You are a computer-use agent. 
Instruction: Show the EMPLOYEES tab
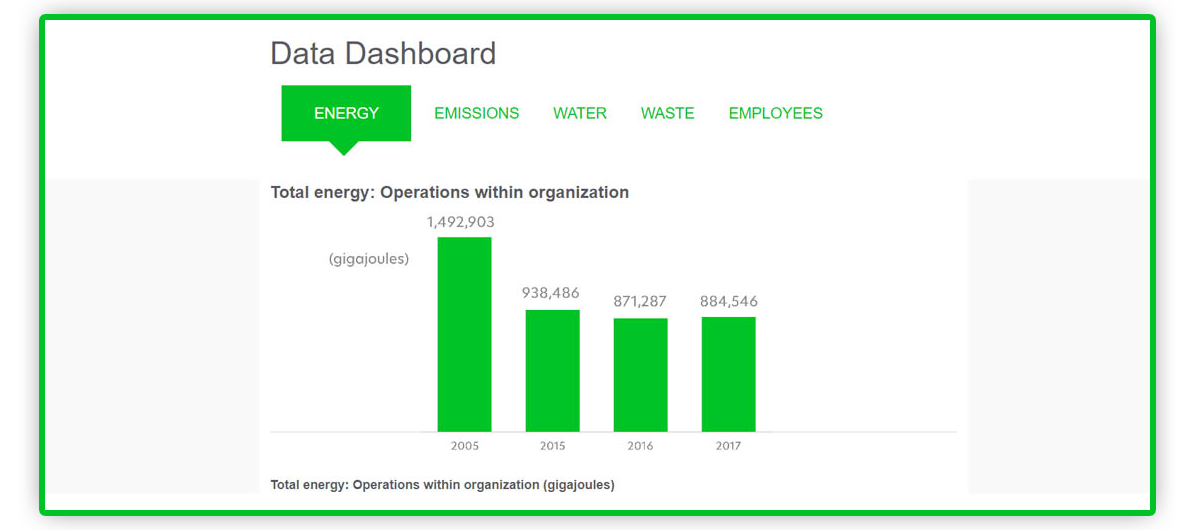click(x=775, y=114)
